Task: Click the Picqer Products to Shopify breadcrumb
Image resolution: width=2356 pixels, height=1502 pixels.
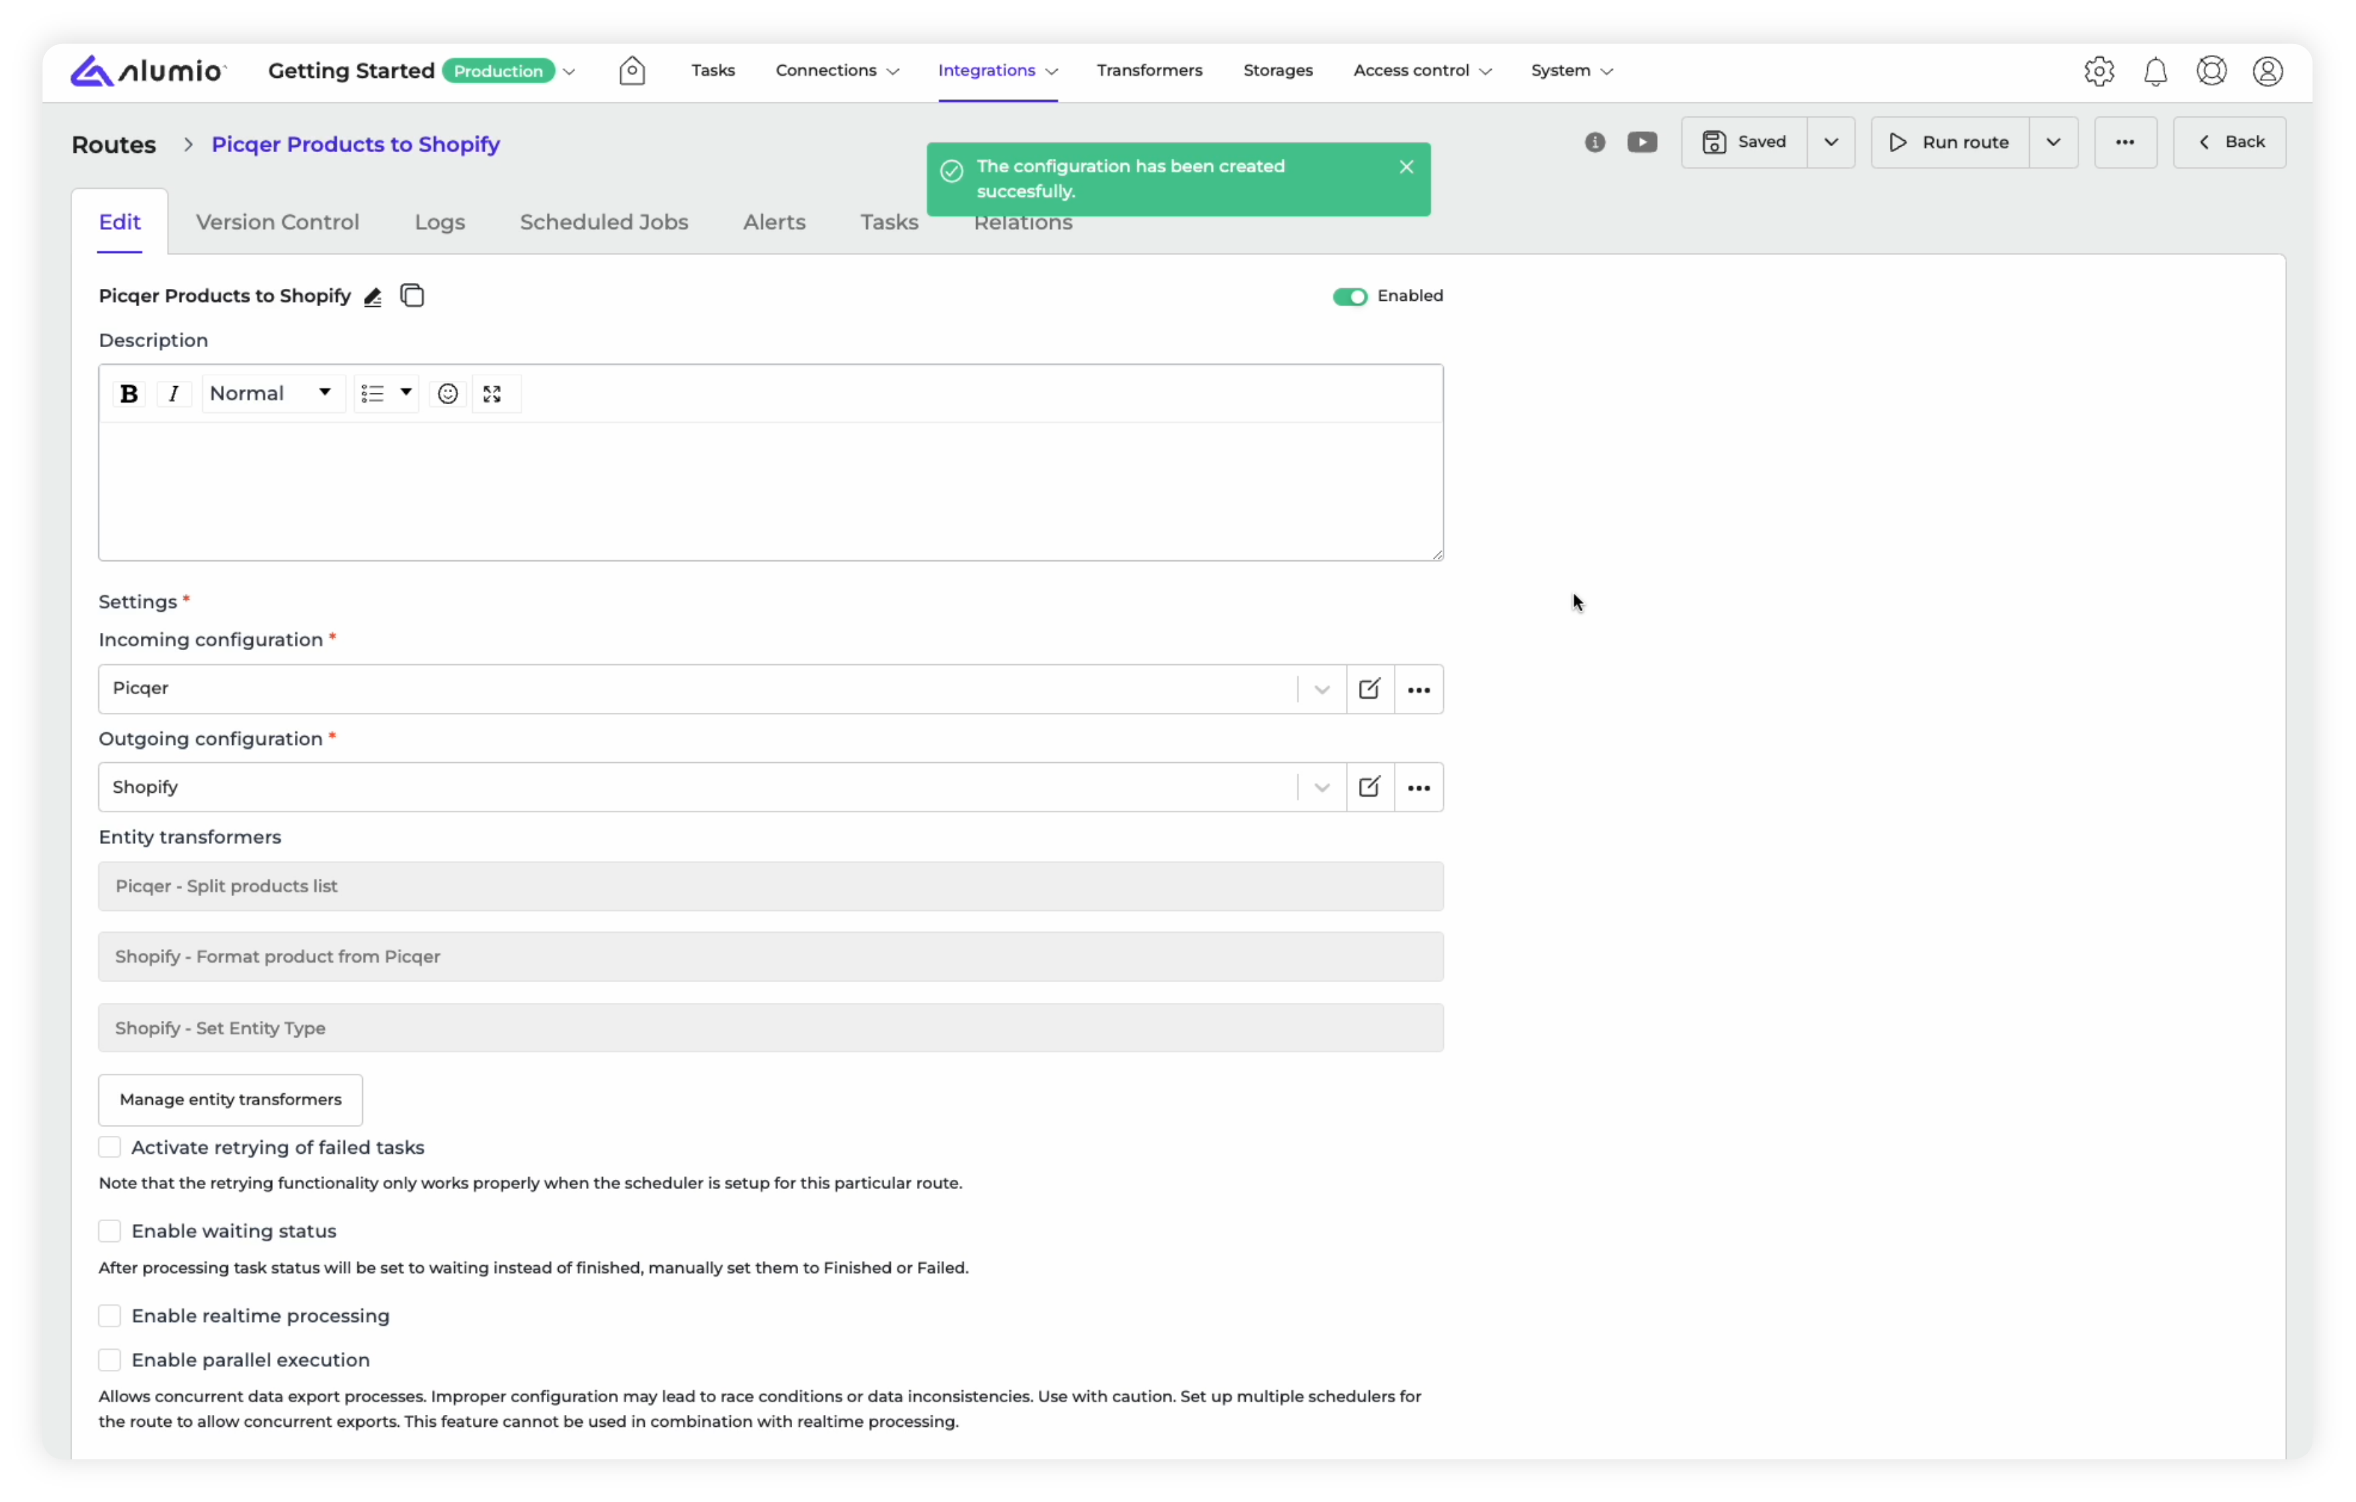Action: pyautogui.click(x=355, y=144)
